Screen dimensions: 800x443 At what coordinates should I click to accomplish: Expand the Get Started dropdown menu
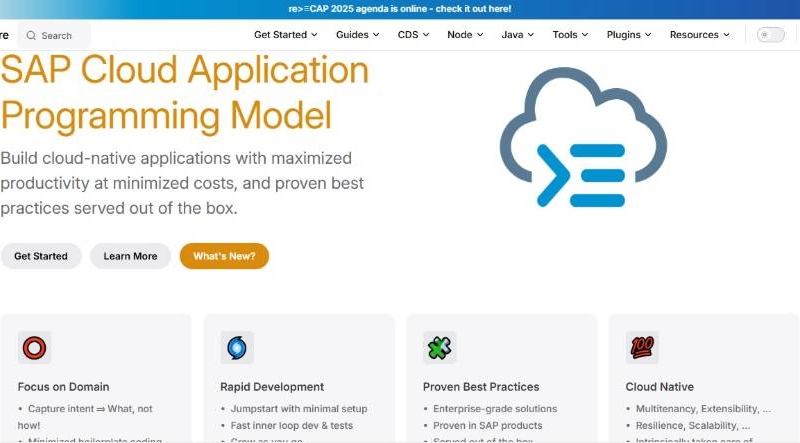tap(285, 35)
